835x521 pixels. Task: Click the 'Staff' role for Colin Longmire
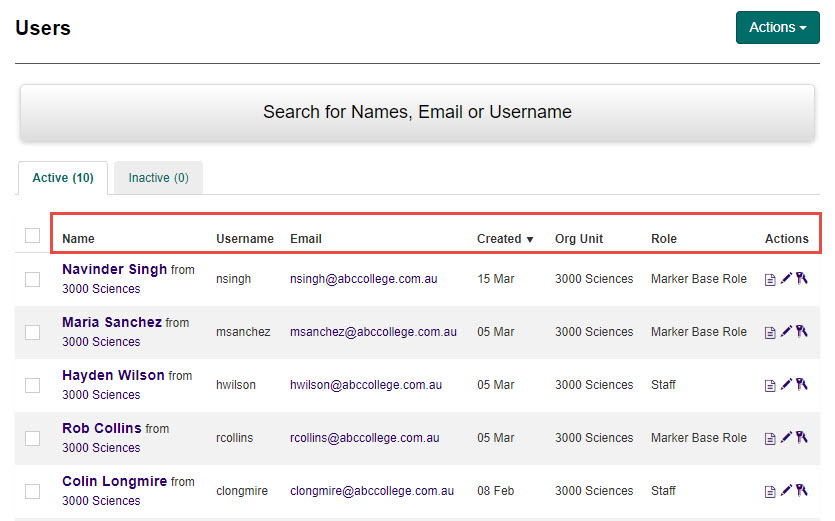click(x=663, y=491)
